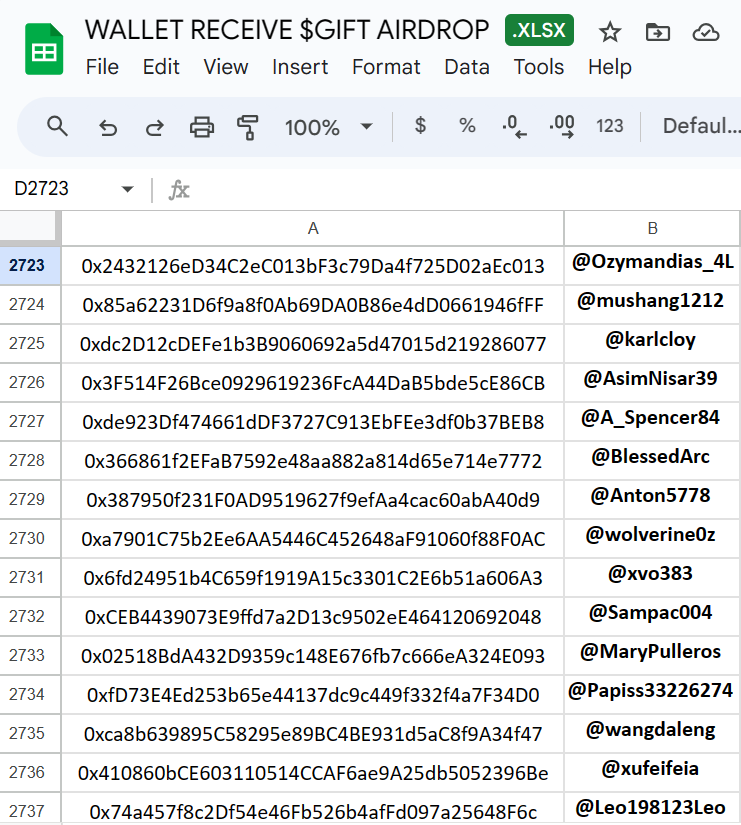Select row 2734 header

[x=31, y=694]
